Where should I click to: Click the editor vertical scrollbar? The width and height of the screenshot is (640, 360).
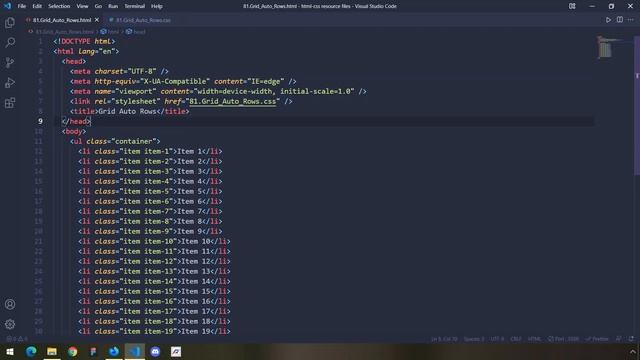tap(637, 106)
